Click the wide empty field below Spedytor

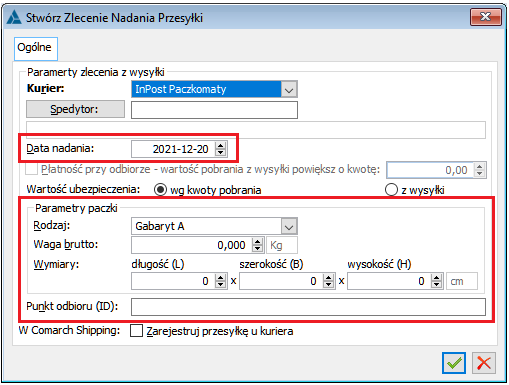click(x=256, y=130)
